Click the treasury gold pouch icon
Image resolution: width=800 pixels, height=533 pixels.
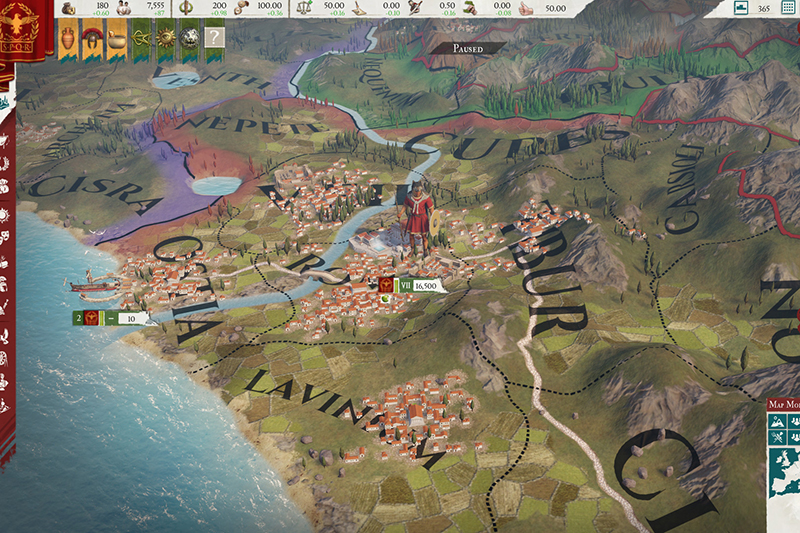click(69, 8)
